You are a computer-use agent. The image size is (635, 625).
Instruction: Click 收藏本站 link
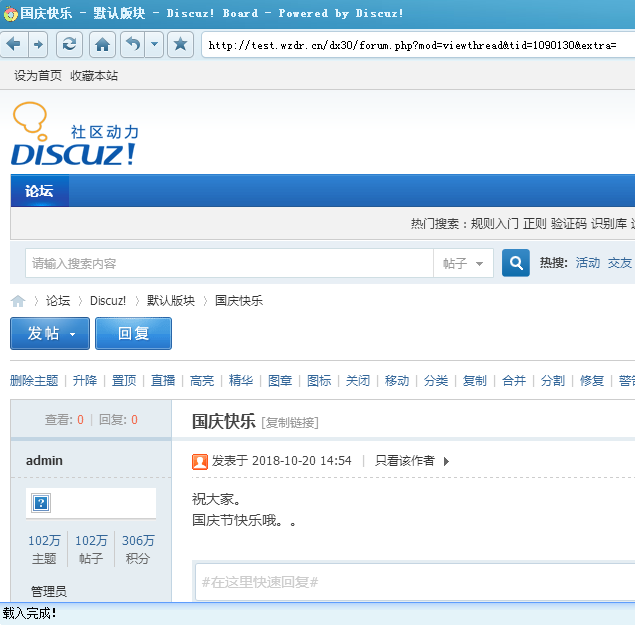coord(94,75)
